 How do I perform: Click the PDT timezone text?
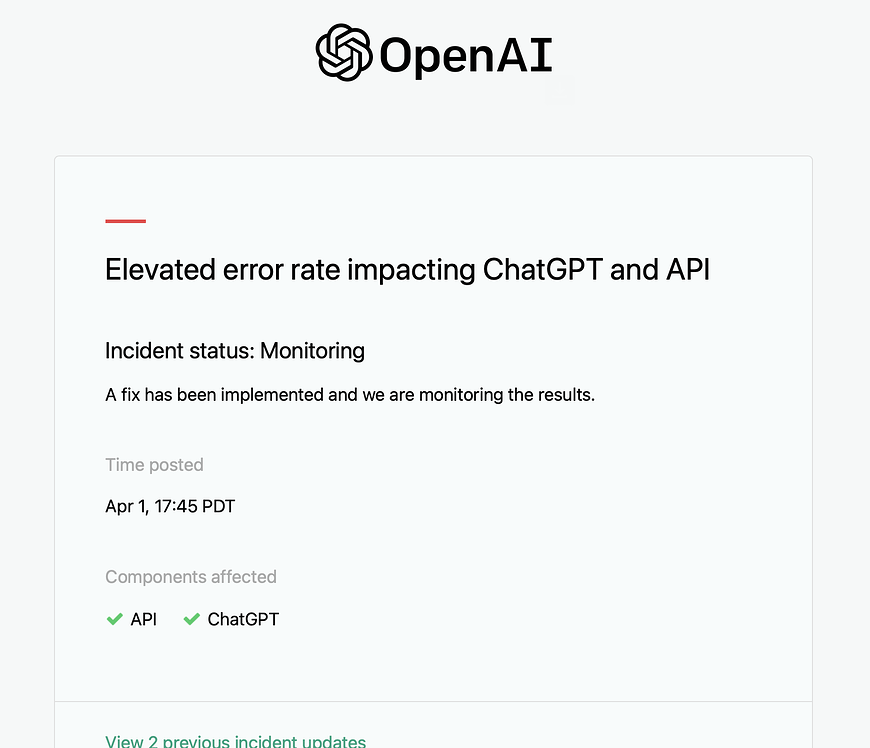pyautogui.click(x=218, y=506)
